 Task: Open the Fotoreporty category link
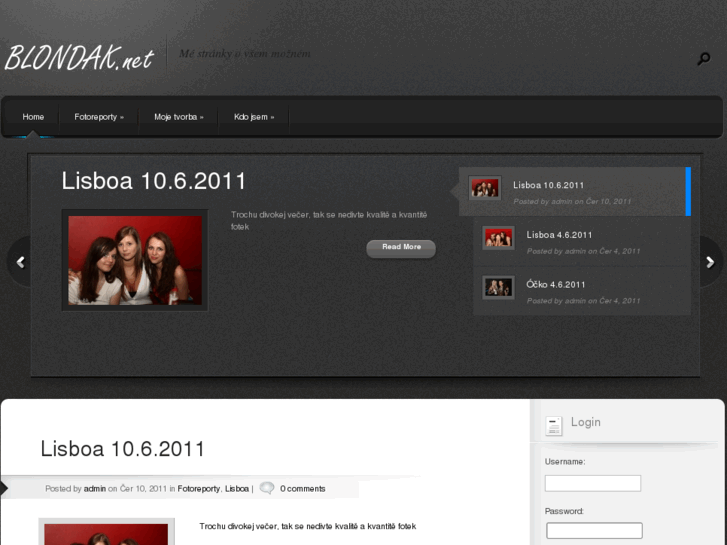[x=198, y=488]
